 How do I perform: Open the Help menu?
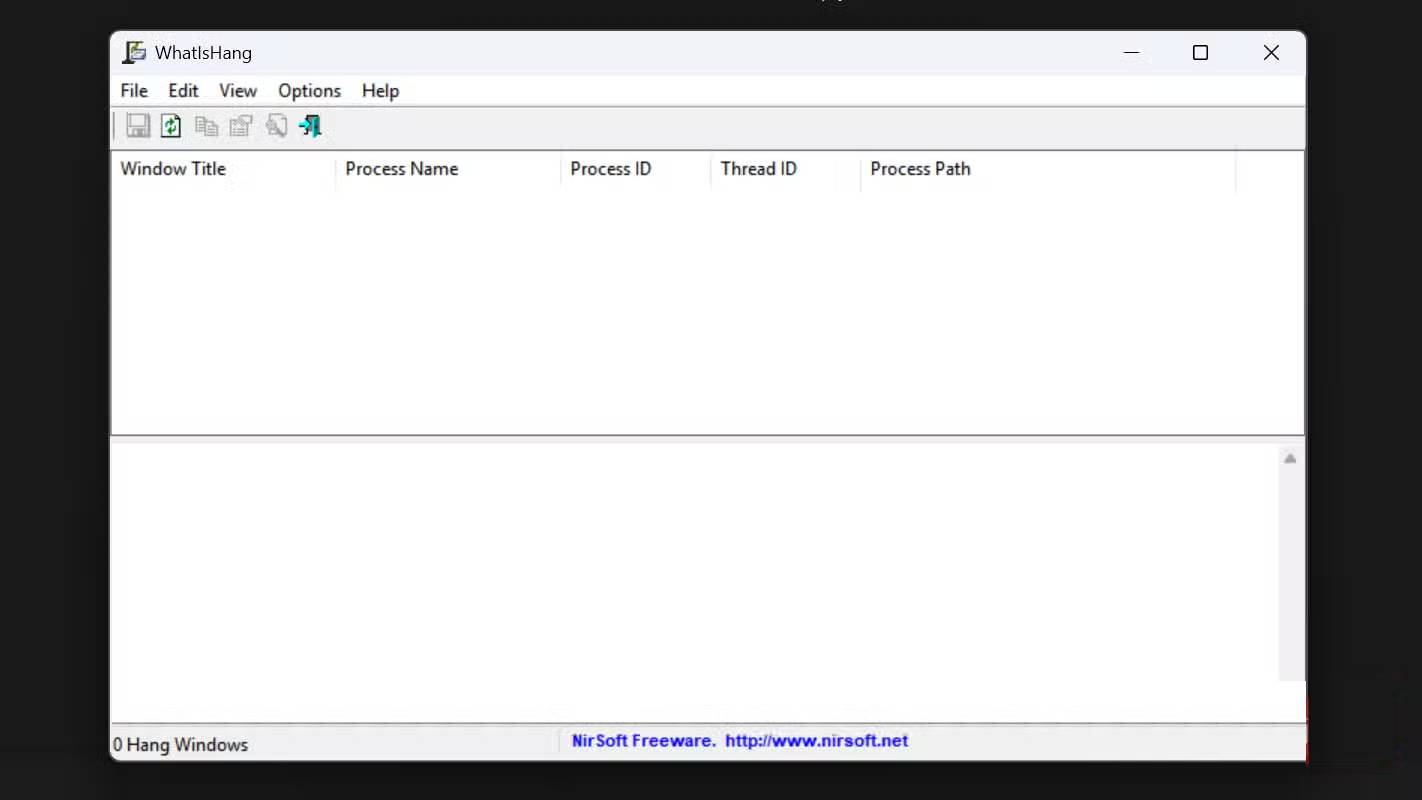[380, 90]
